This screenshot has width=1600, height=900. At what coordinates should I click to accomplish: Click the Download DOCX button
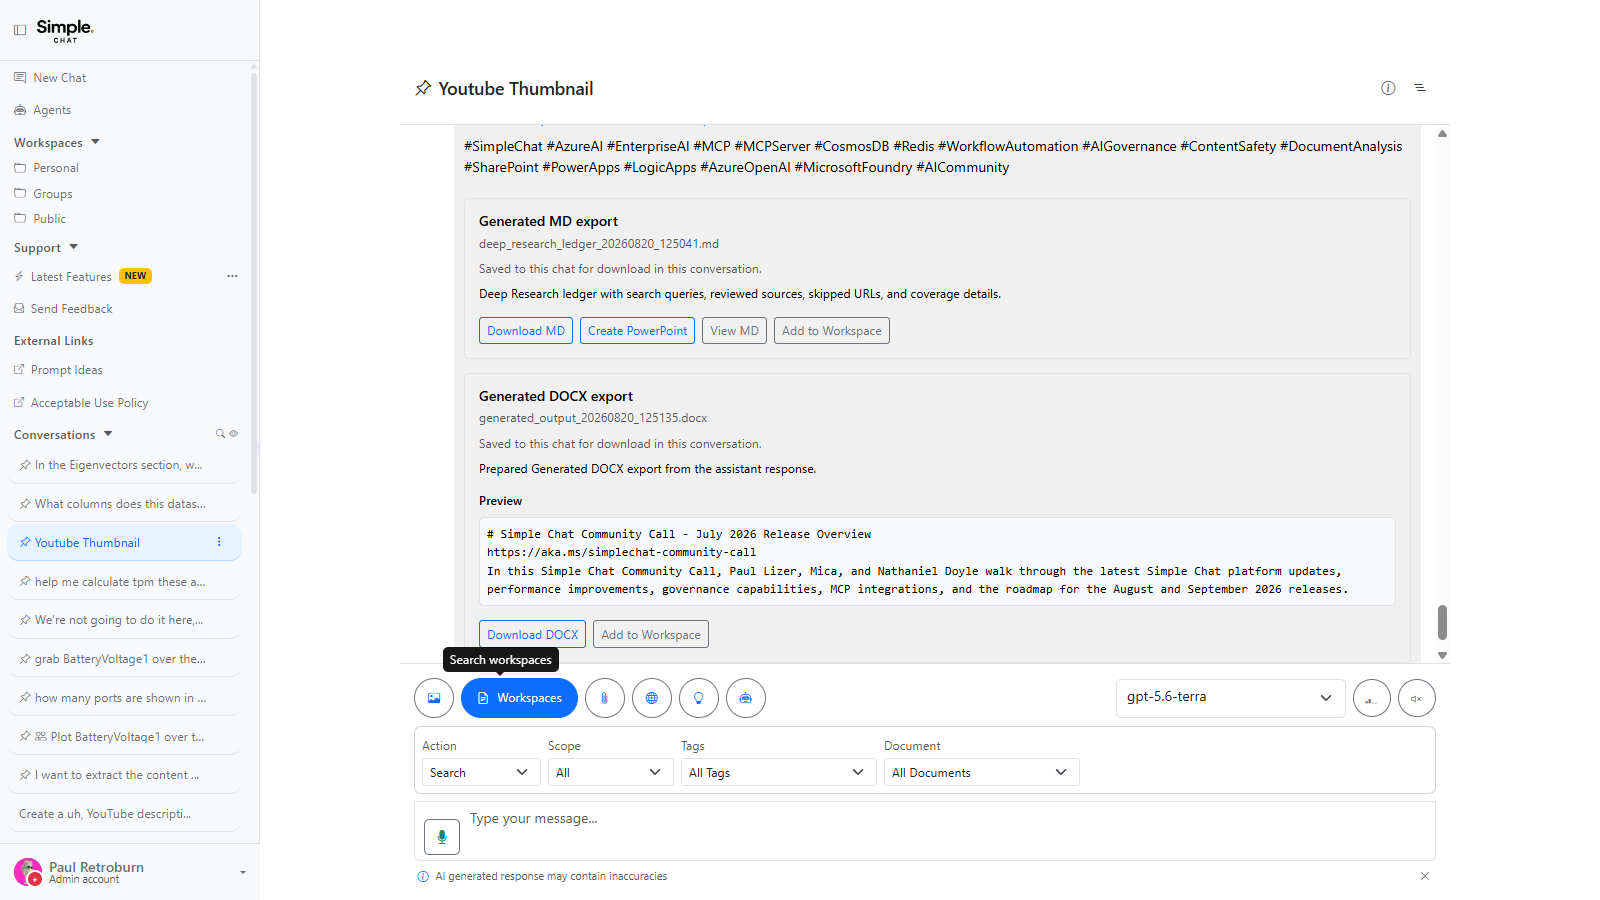(x=533, y=635)
